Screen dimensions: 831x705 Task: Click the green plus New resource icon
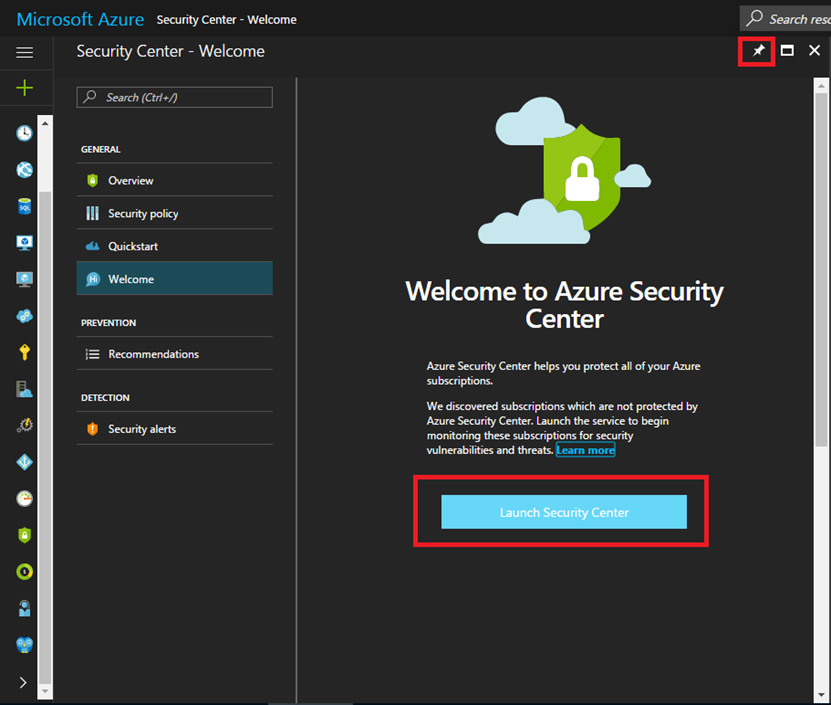click(x=24, y=87)
